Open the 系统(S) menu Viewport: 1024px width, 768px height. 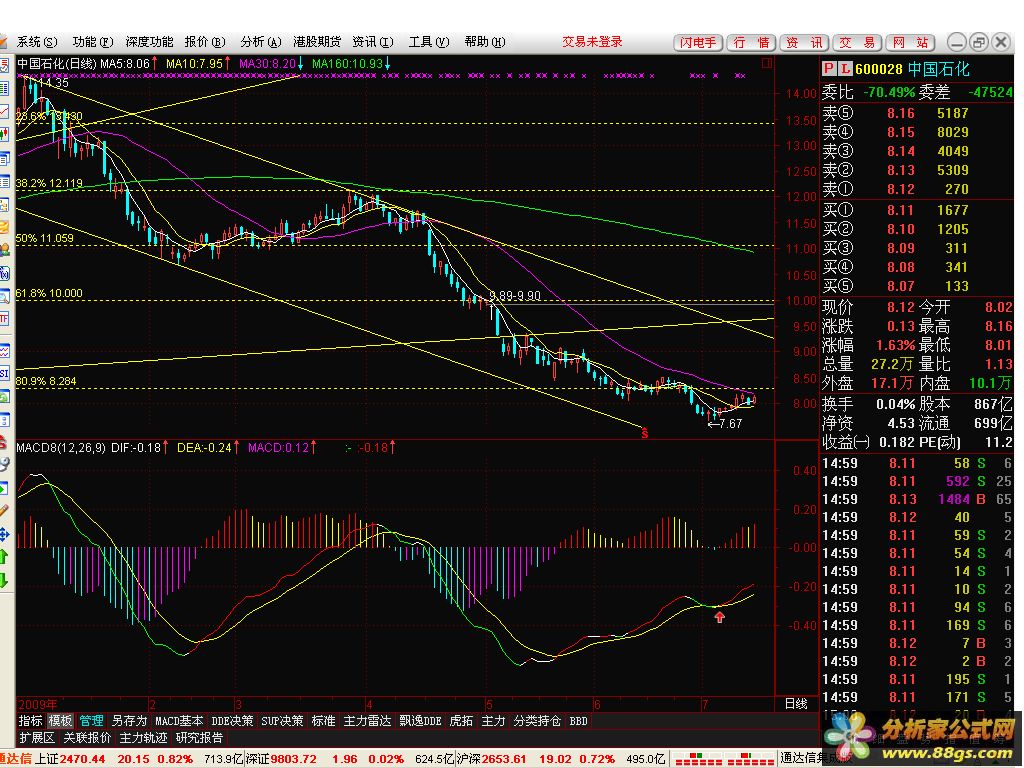pos(37,42)
